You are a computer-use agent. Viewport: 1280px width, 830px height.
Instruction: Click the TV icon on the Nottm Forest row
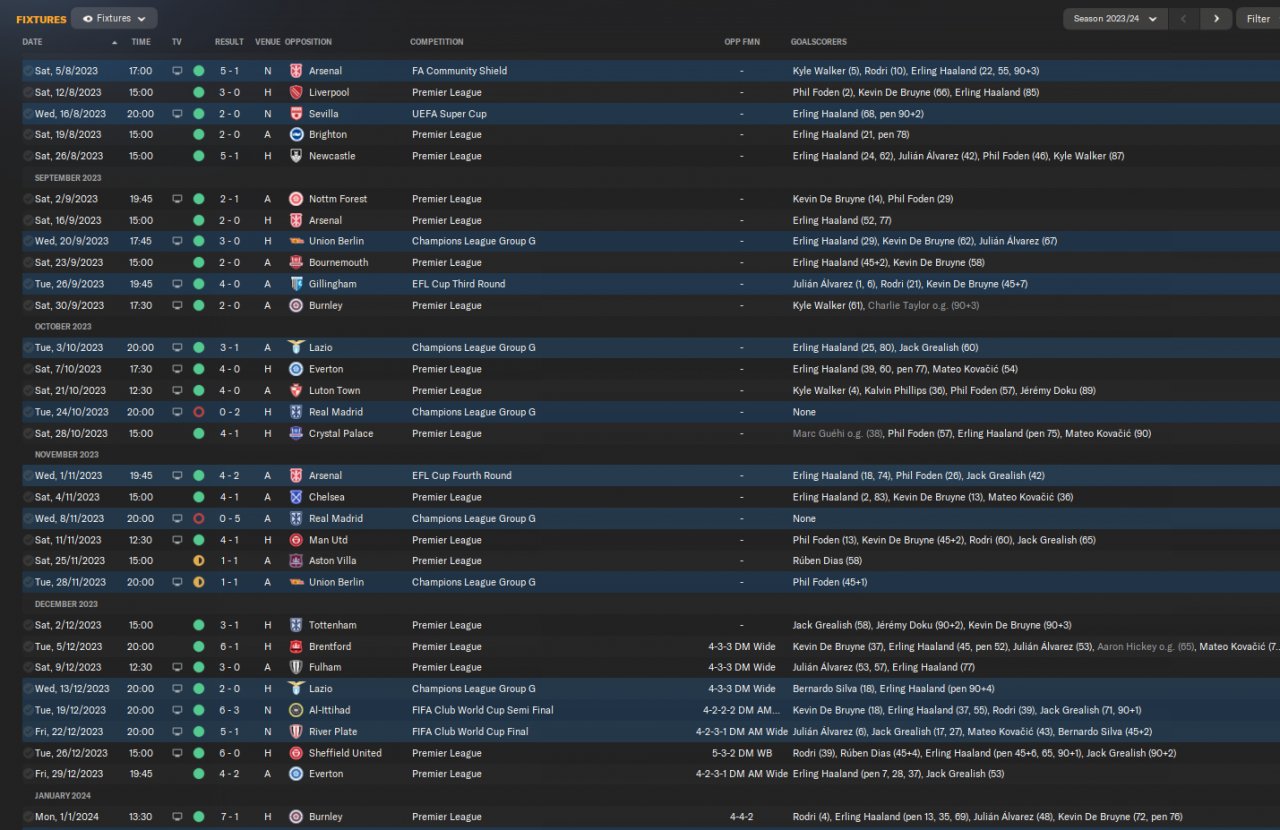[x=178, y=199]
